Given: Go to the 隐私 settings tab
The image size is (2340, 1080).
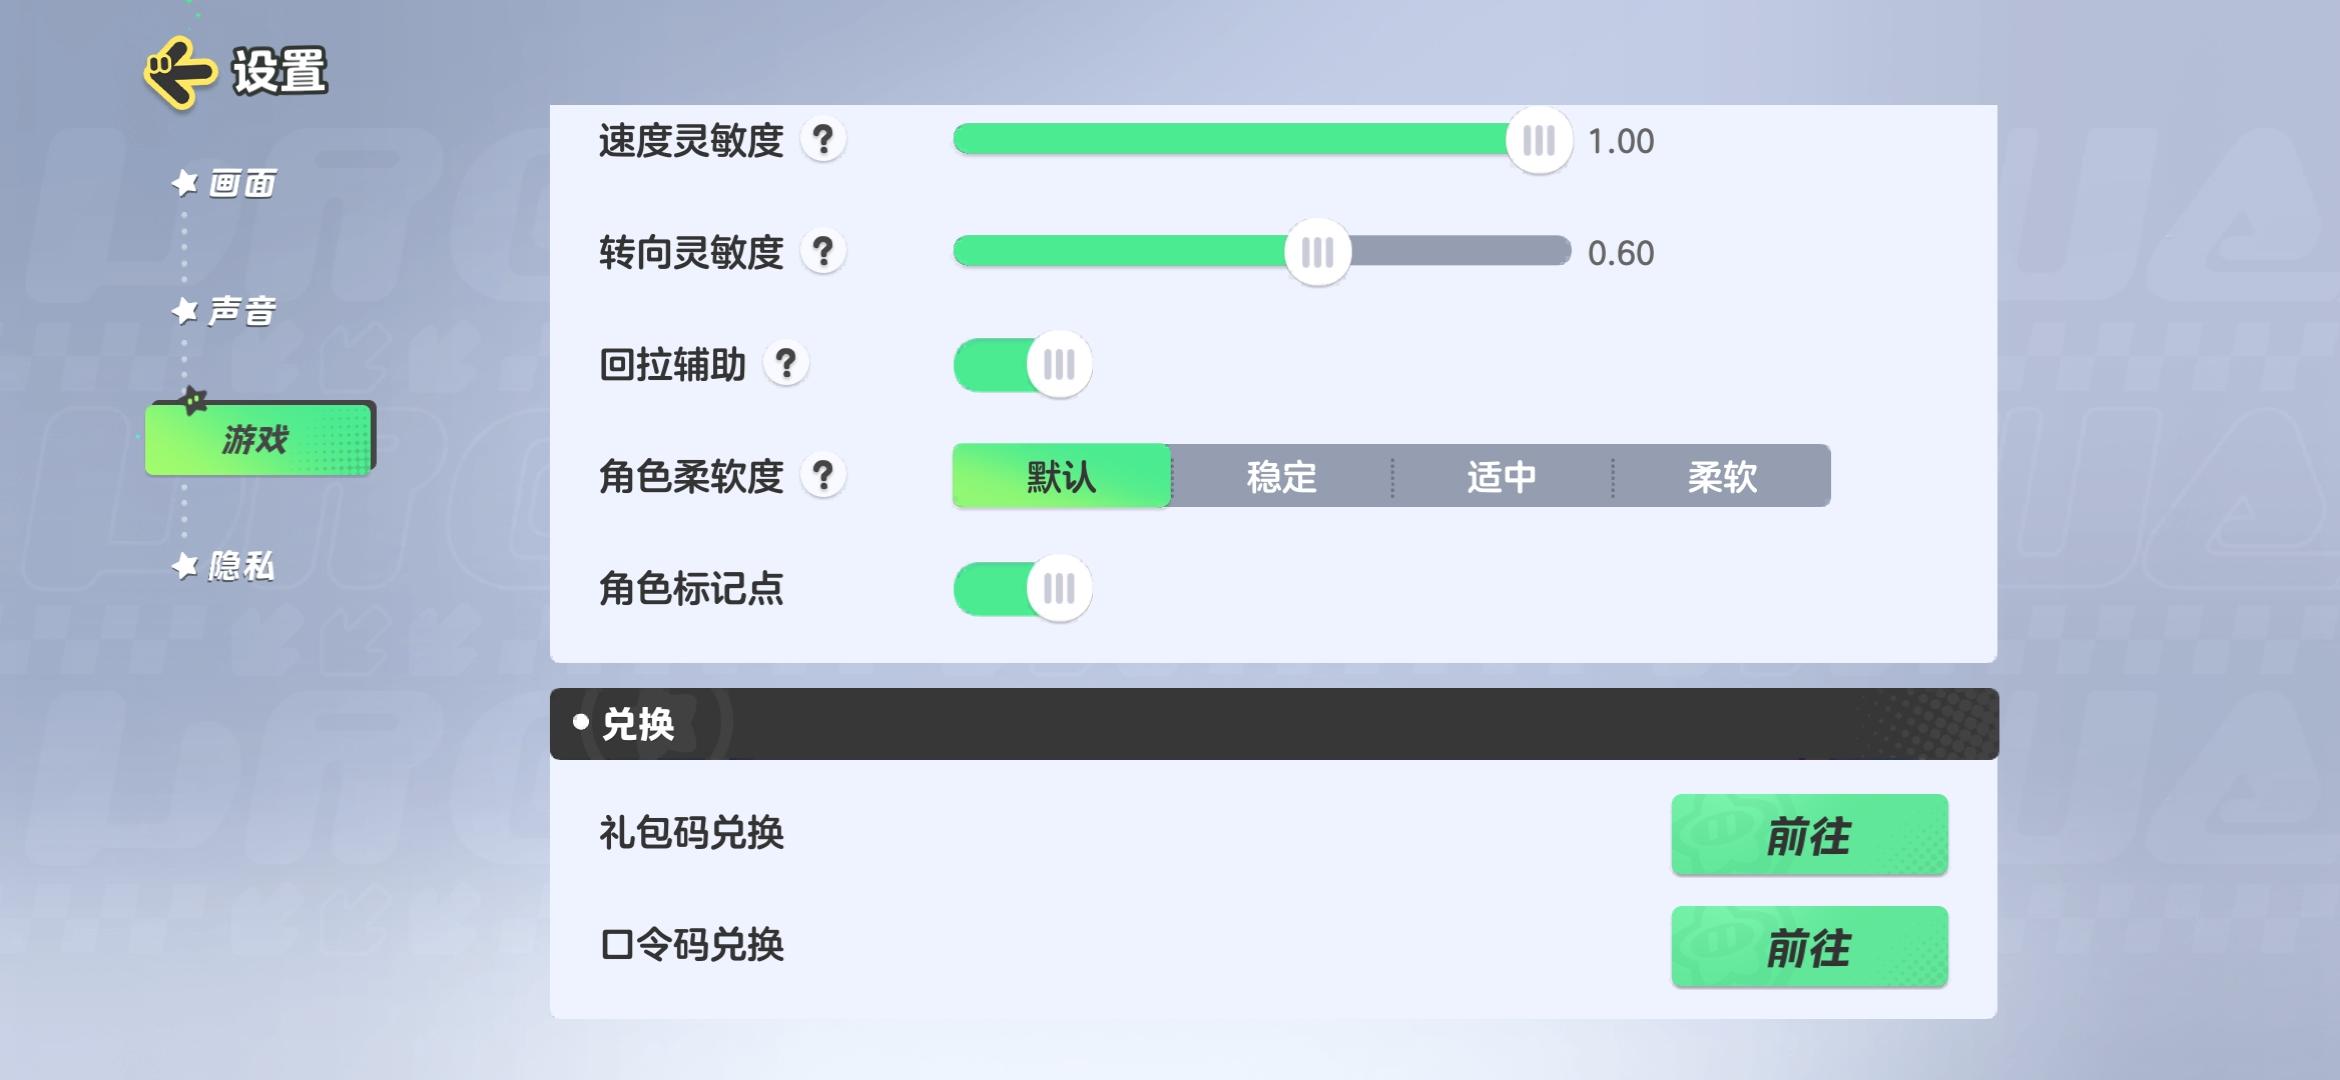Looking at the screenshot, I should coord(241,567).
